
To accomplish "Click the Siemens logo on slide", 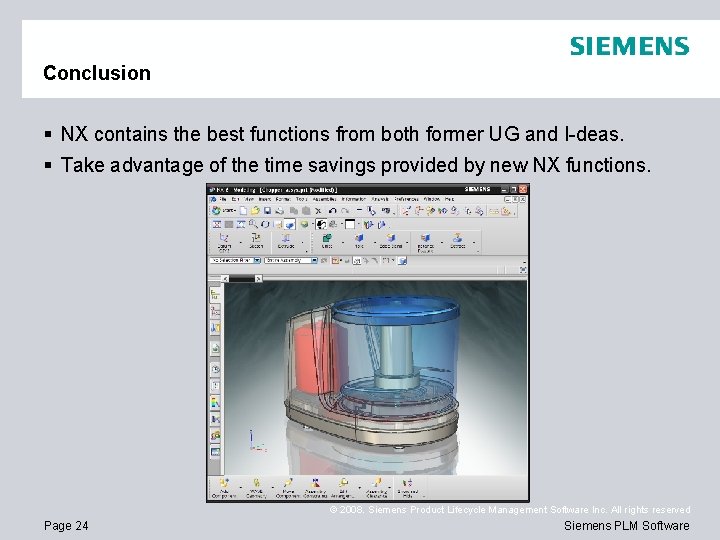I will point(630,46).
